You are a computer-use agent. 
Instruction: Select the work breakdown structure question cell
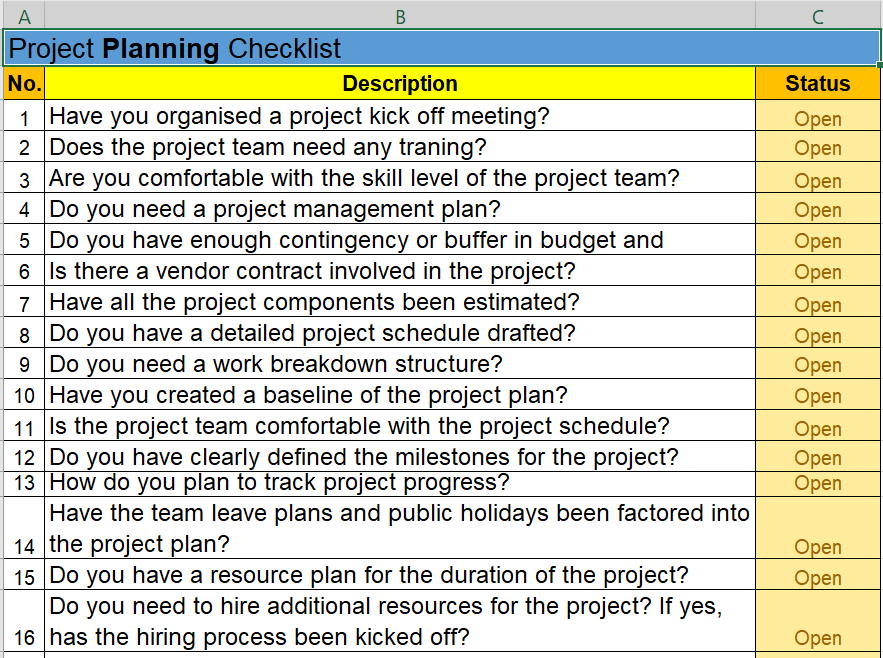click(400, 364)
